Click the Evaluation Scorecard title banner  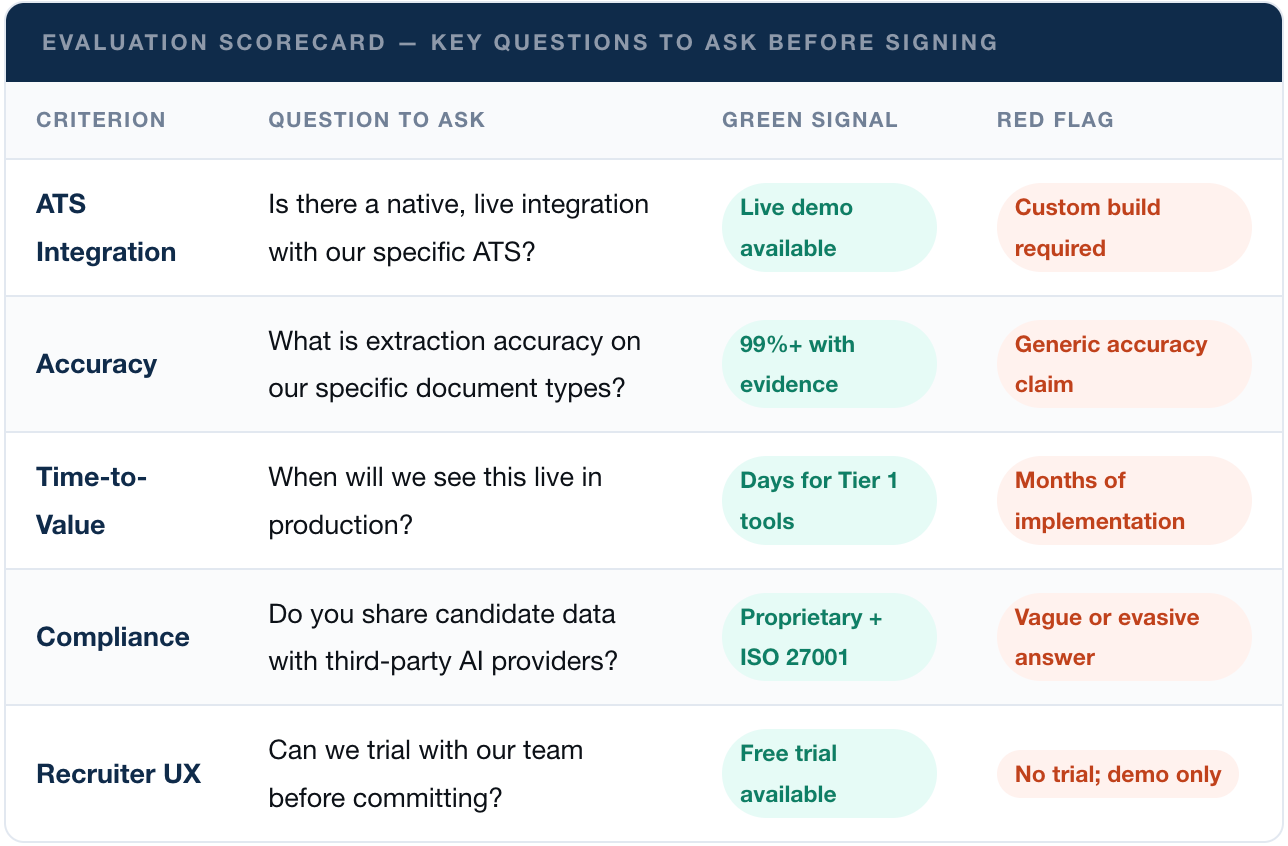tap(519, 43)
